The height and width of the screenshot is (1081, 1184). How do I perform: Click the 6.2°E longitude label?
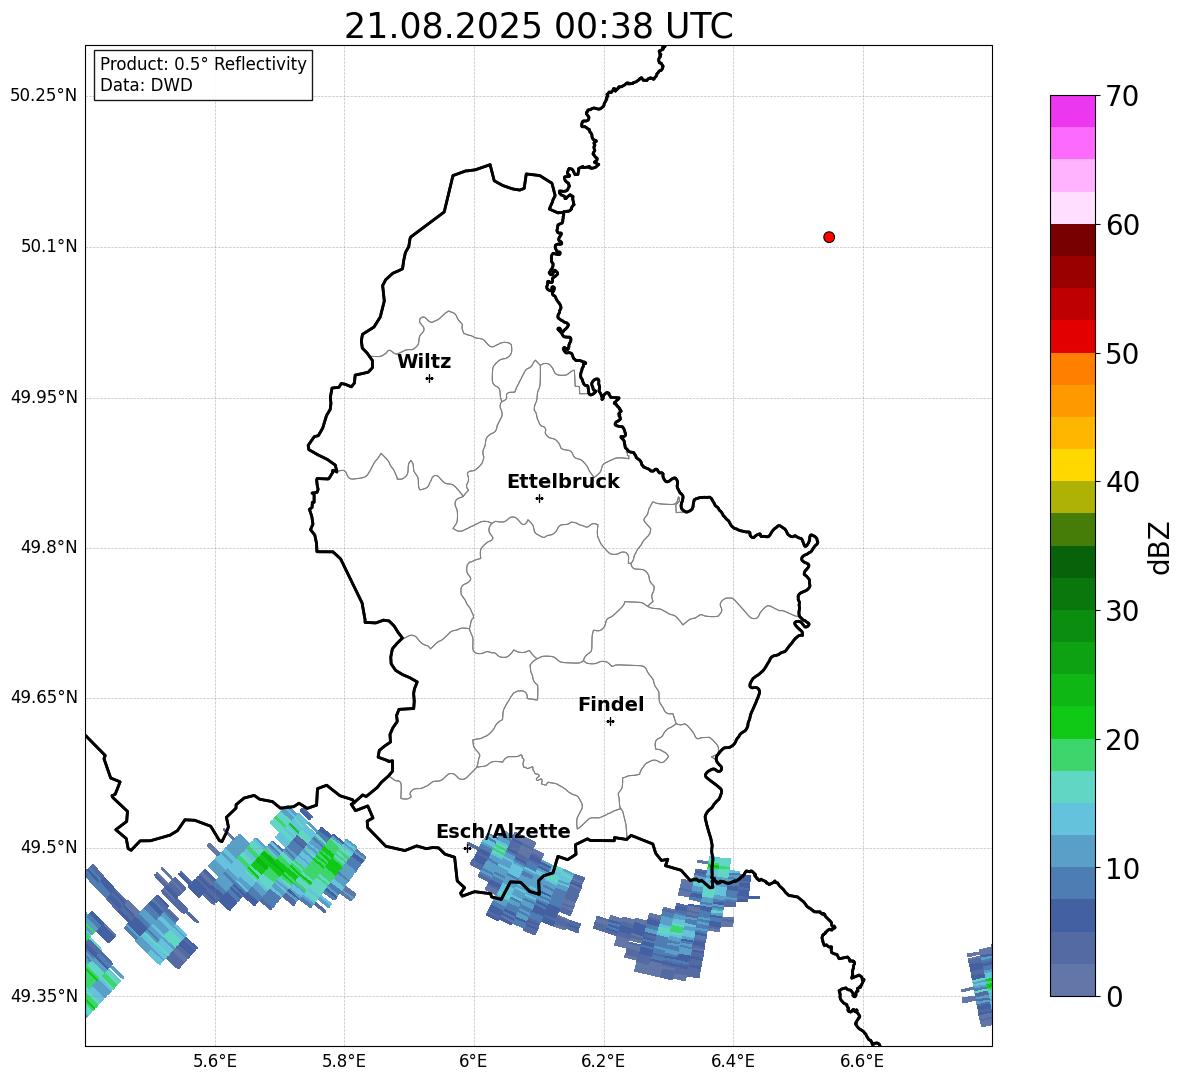[603, 1061]
